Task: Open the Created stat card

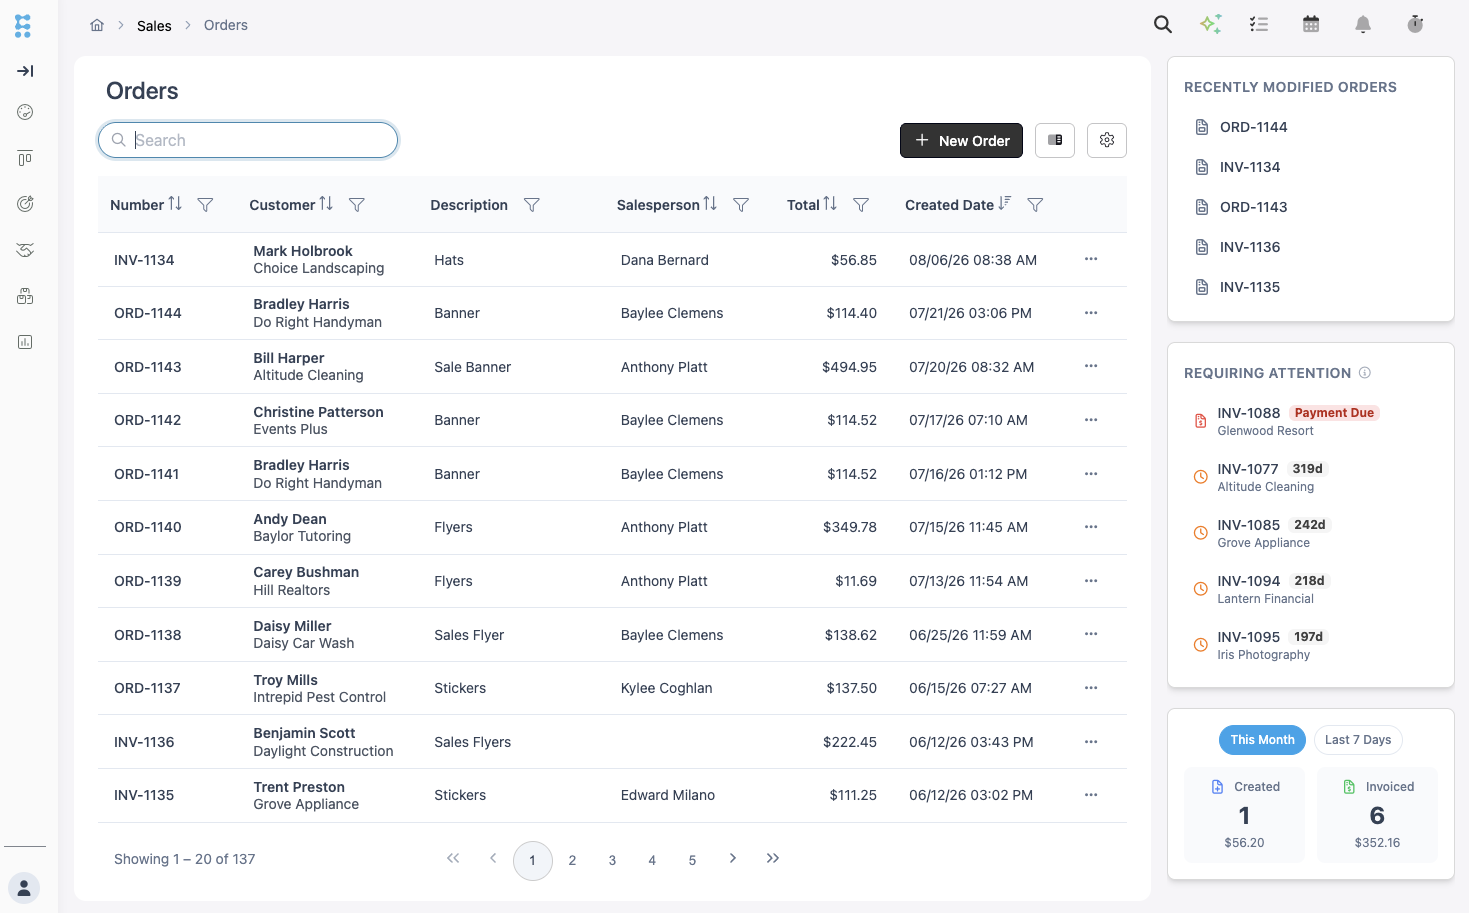Action: tap(1244, 814)
